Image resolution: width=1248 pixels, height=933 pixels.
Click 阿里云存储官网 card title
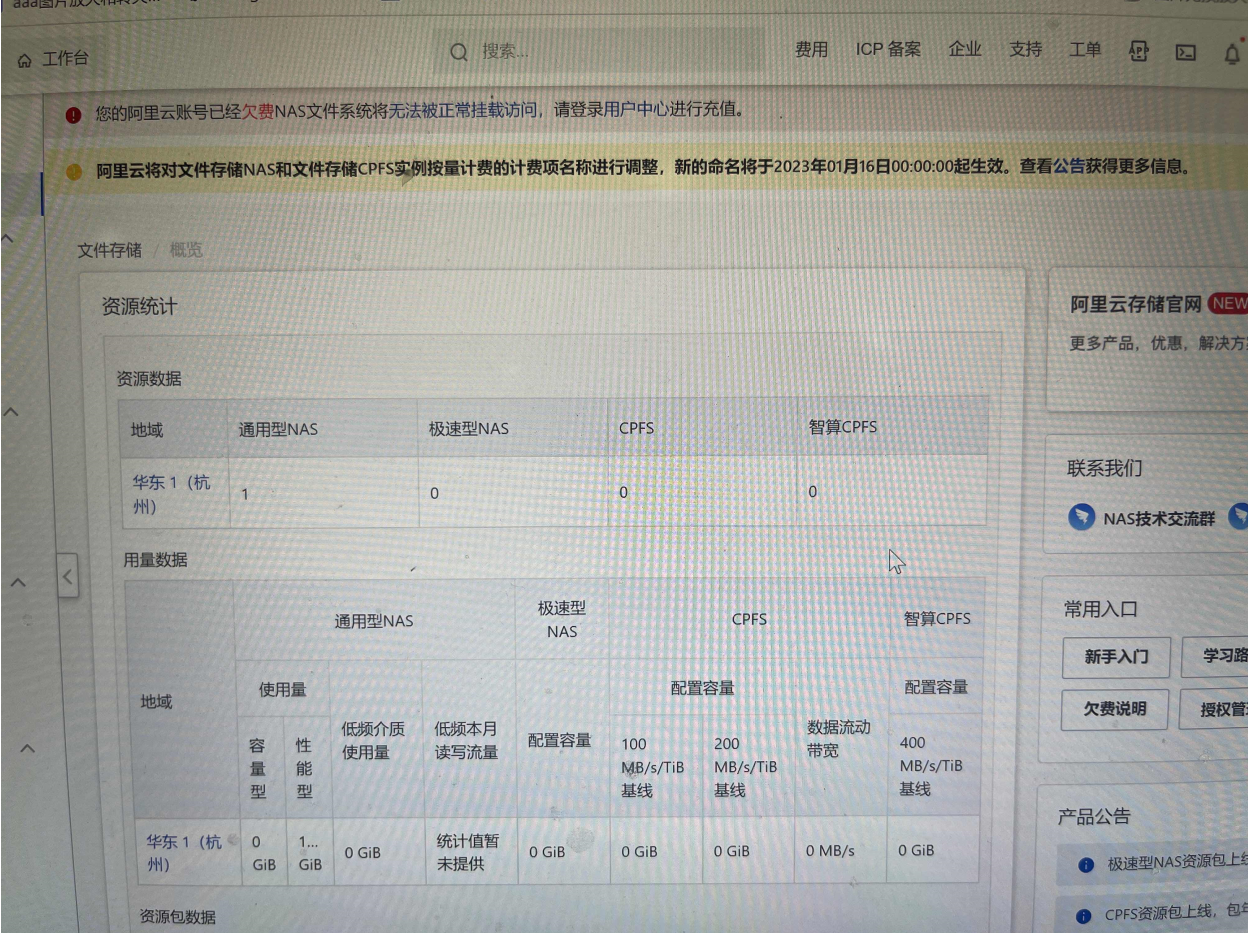1135,305
